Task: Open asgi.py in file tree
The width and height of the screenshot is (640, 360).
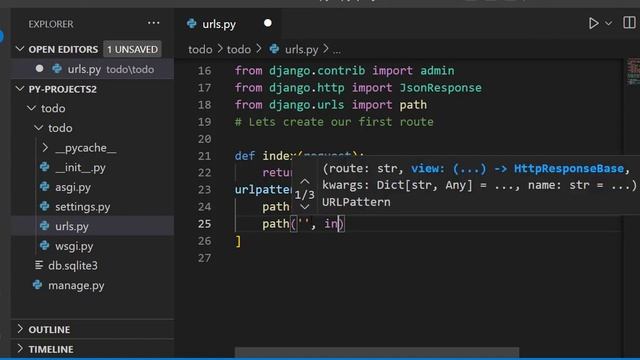Action: [73, 187]
